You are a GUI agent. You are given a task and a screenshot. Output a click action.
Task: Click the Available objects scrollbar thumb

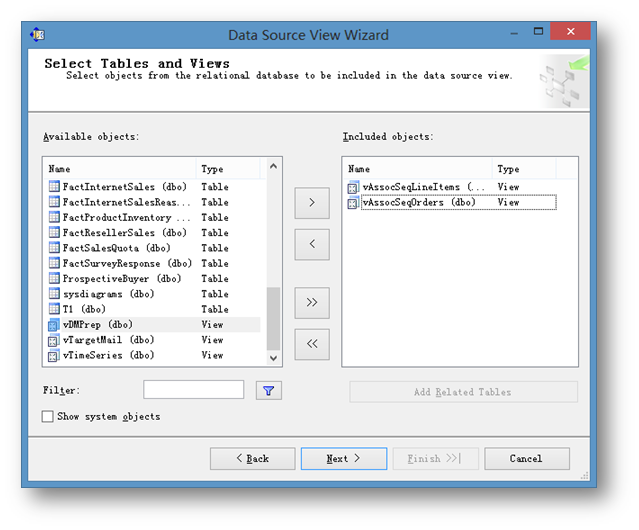tap(273, 319)
